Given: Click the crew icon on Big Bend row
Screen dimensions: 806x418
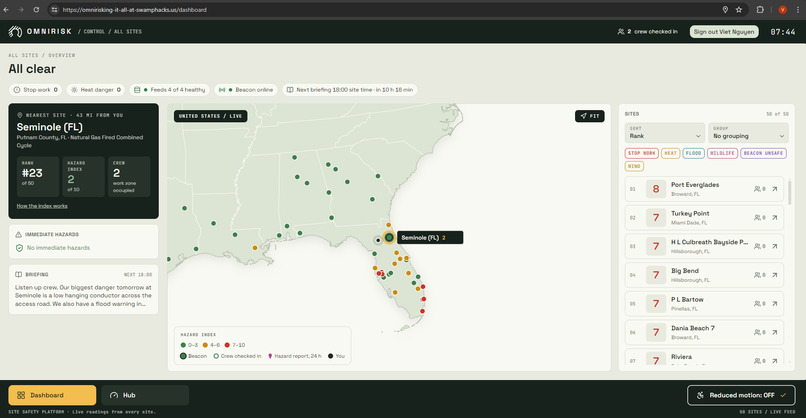Looking at the screenshot, I should pyautogui.click(x=757, y=275).
